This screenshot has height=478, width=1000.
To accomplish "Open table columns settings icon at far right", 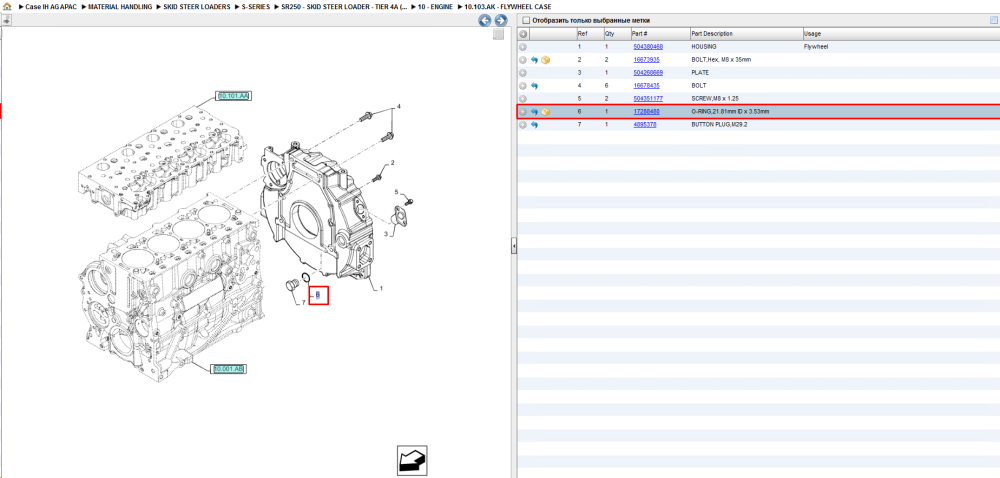I will pyautogui.click(x=994, y=20).
